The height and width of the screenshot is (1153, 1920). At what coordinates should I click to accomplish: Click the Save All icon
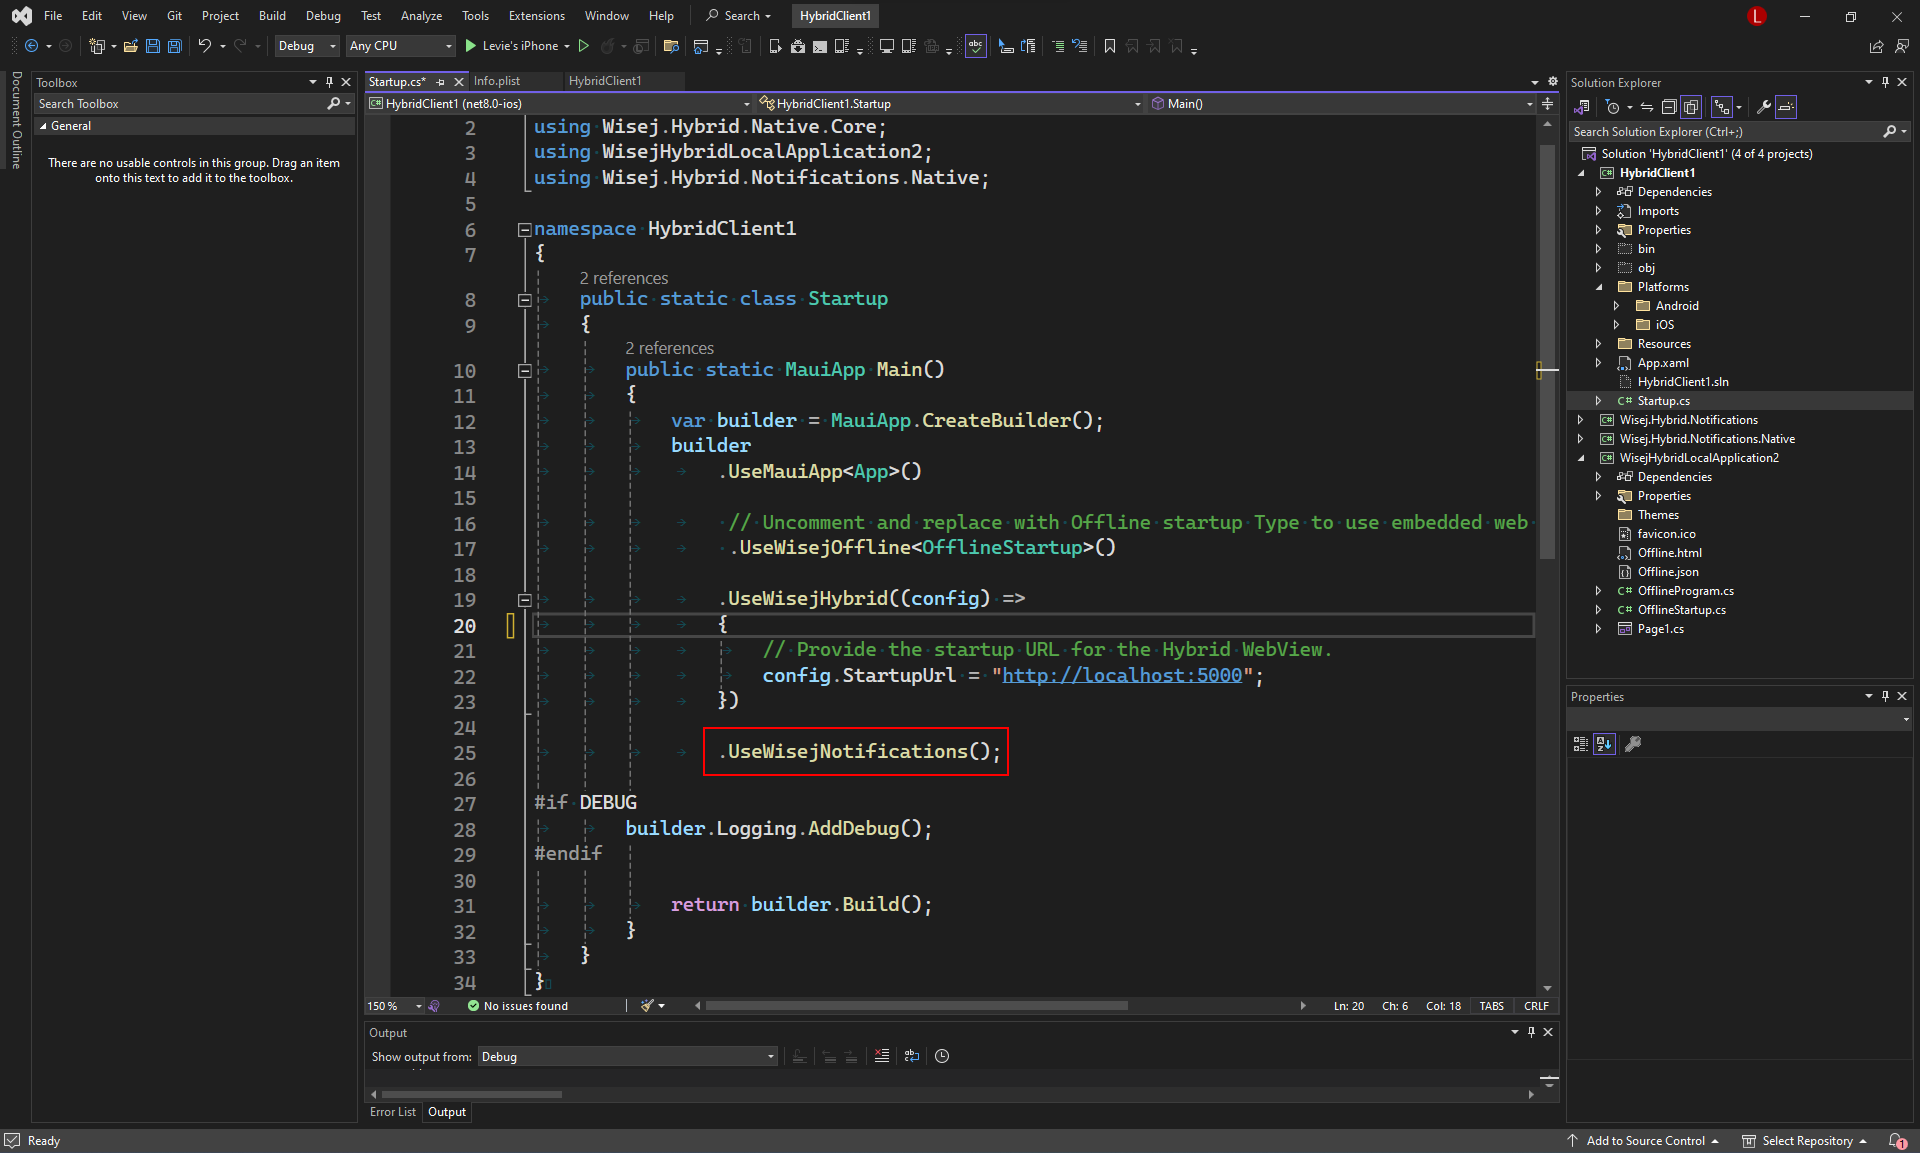pos(175,46)
